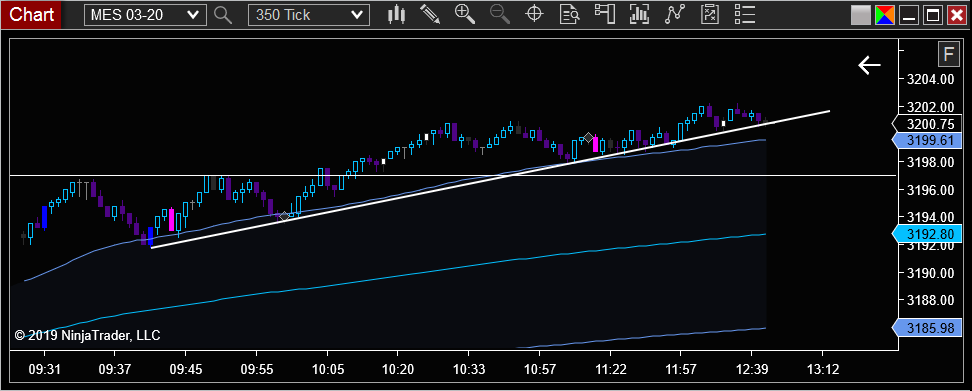Click the multicolored interval link button

[885, 15]
